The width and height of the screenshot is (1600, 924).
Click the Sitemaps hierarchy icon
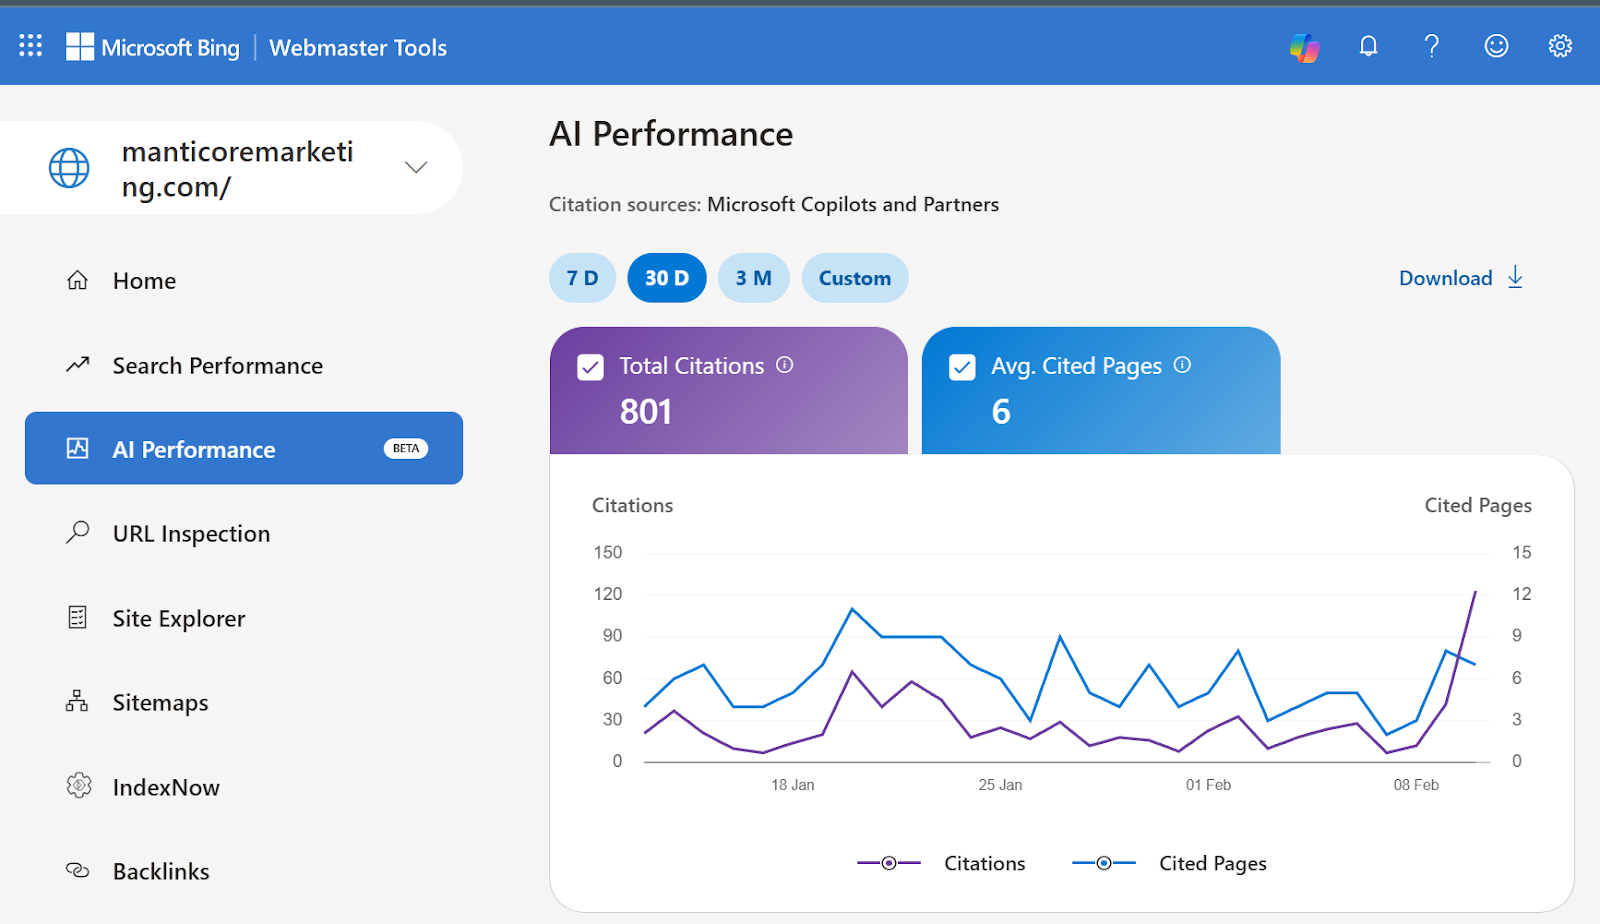pyautogui.click(x=77, y=701)
